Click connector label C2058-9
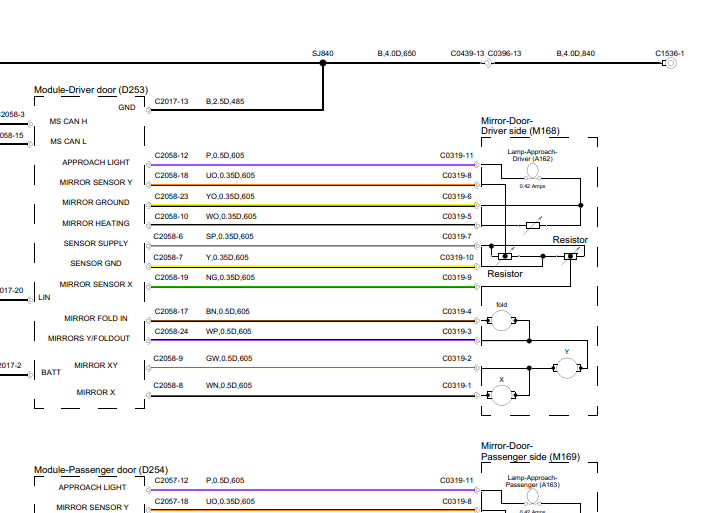The image size is (710, 513). (x=168, y=358)
